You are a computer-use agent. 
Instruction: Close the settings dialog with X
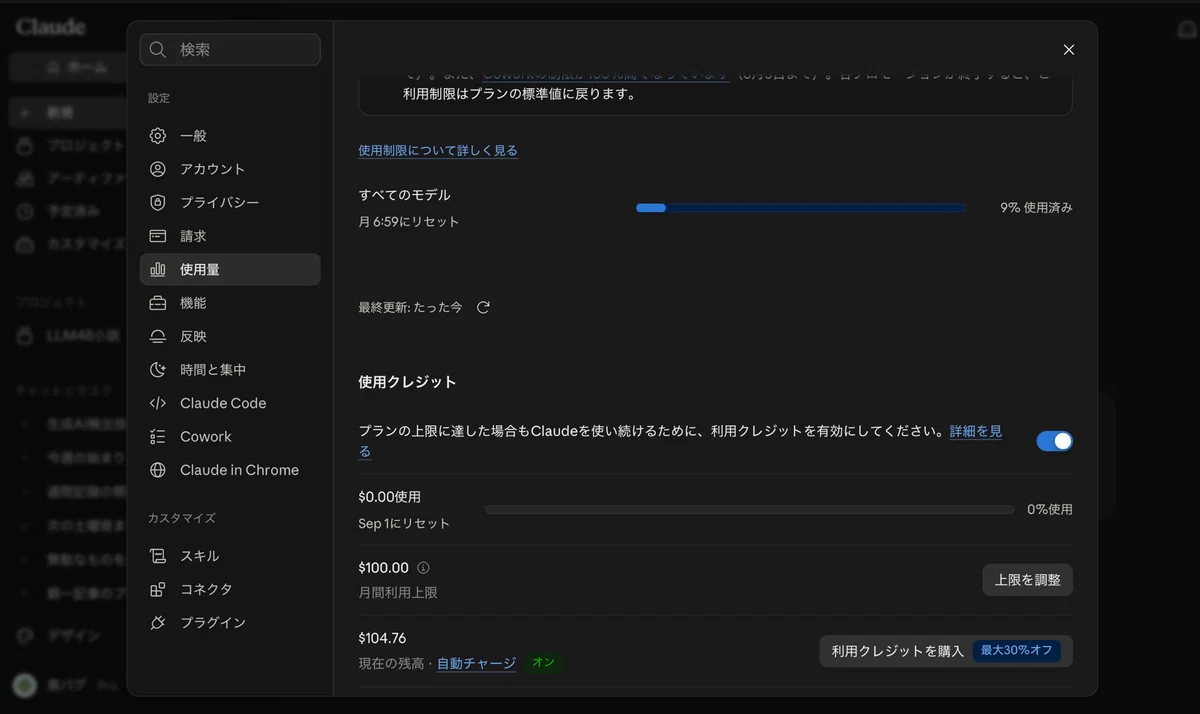1069,50
